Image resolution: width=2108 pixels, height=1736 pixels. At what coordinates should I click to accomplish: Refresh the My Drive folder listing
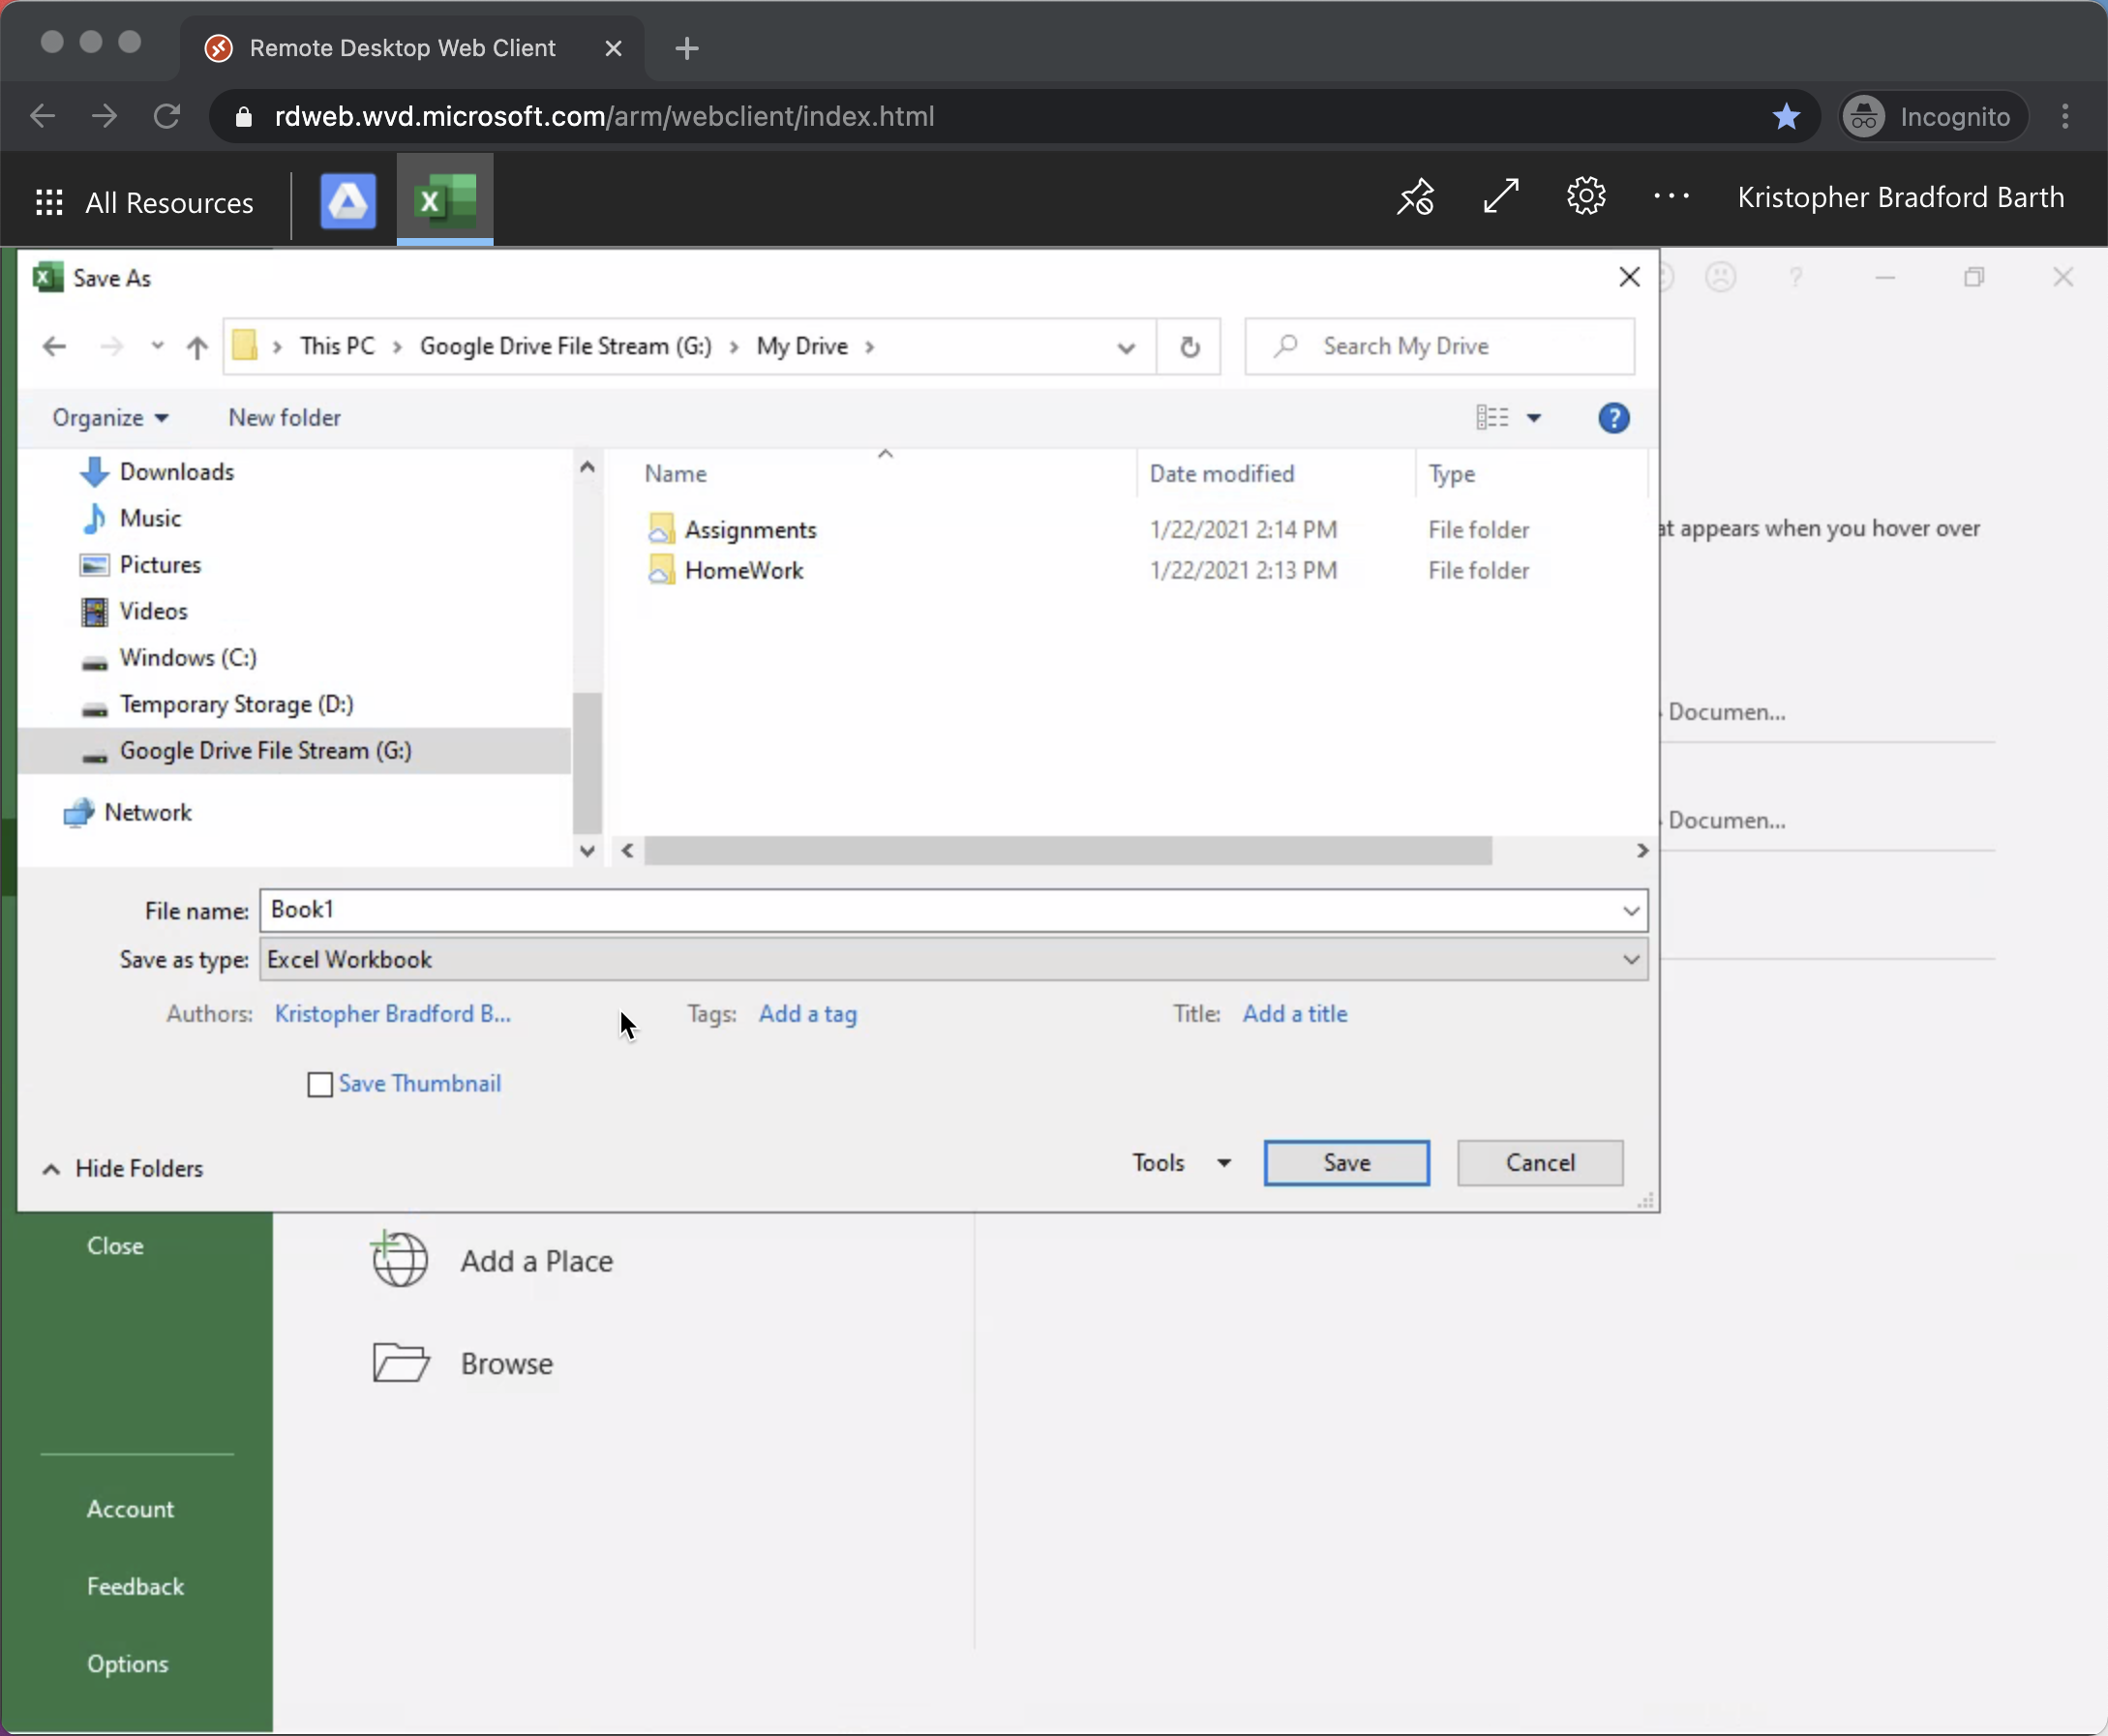click(x=1189, y=347)
